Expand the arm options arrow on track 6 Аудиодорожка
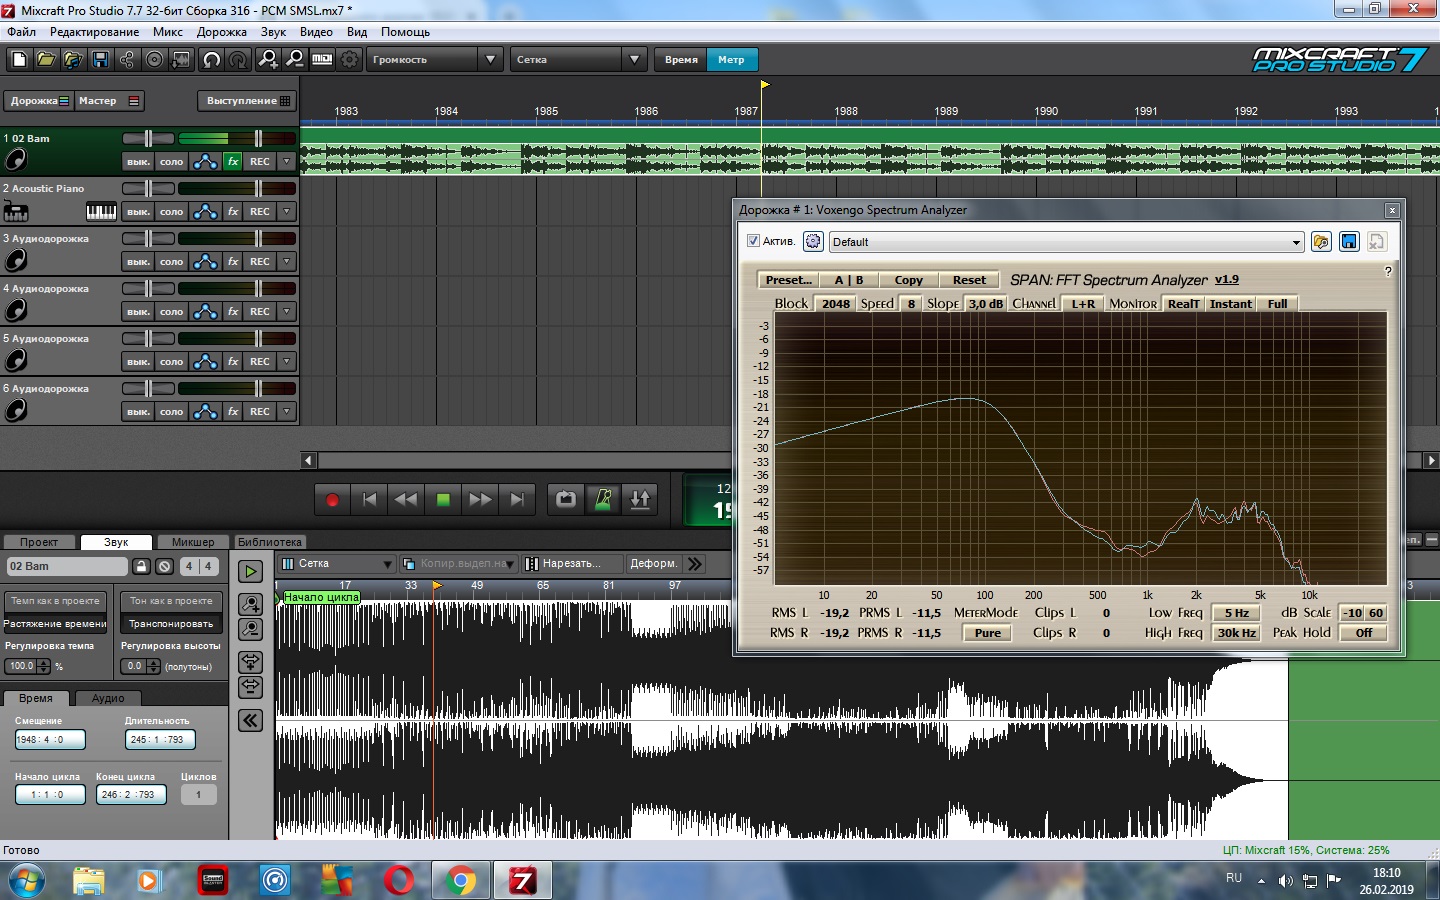This screenshot has height=900, width=1440. coord(287,411)
